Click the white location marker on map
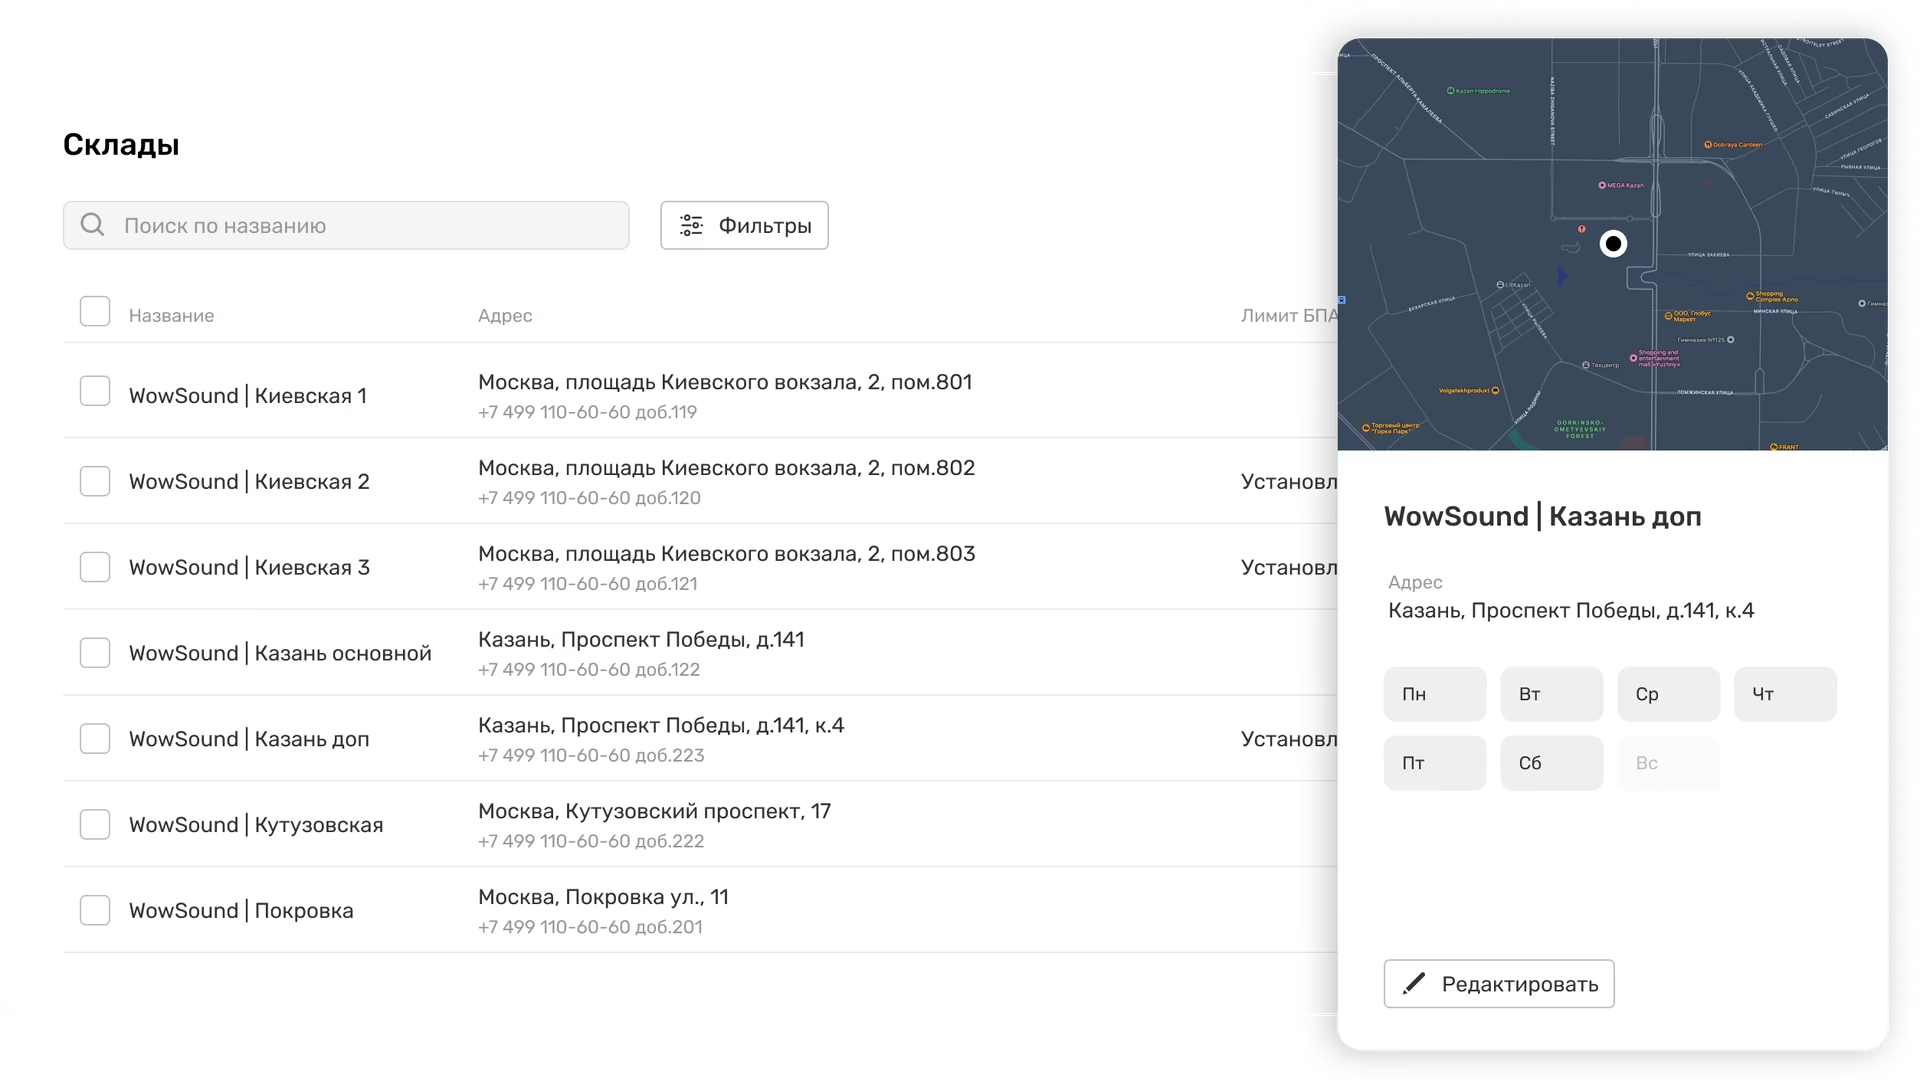Image resolution: width=1920 pixels, height=1088 pixels. coord(1612,244)
